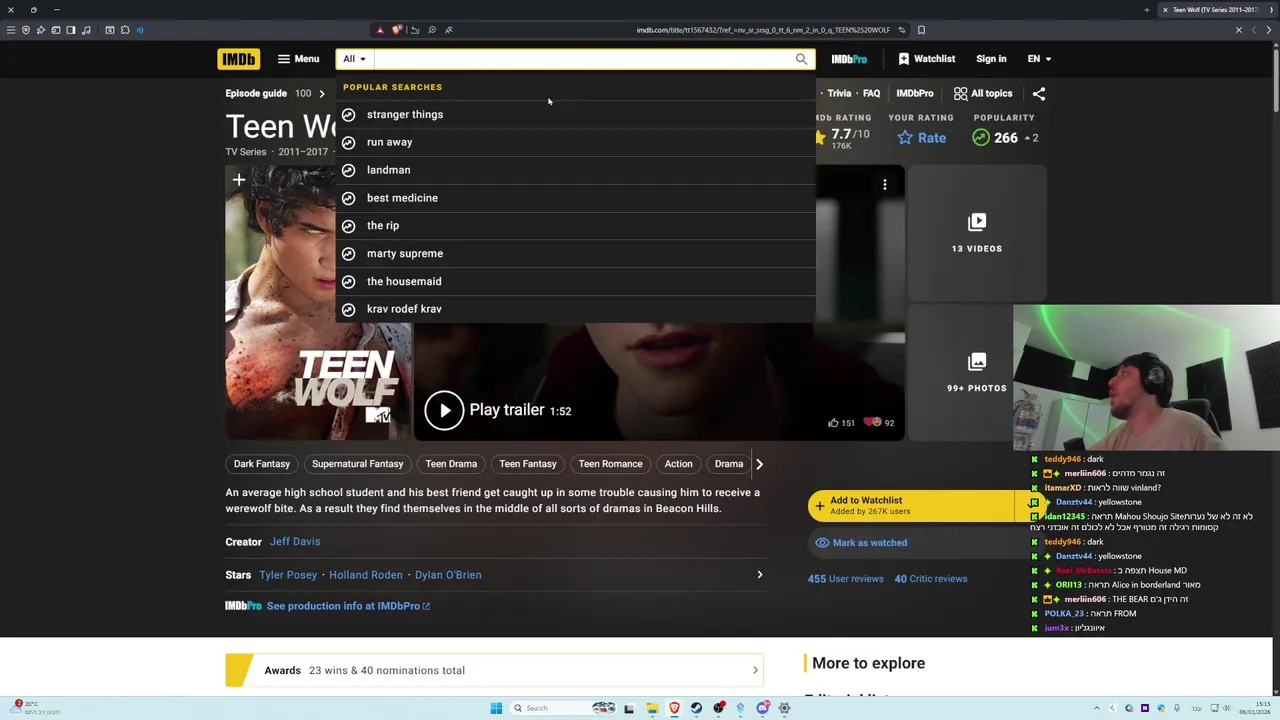Open 40 Critic reviews
This screenshot has width=1280, height=720.
[931, 579]
